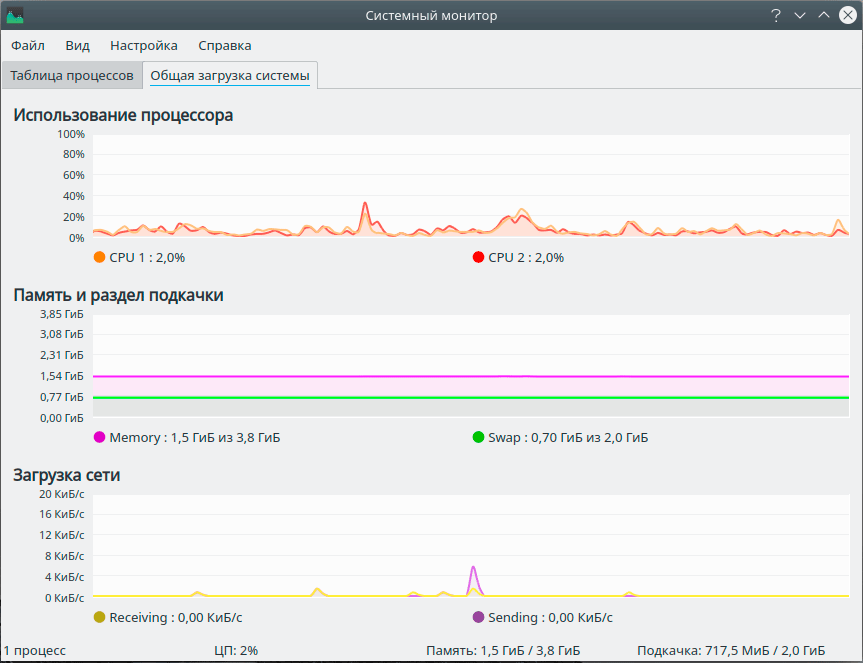Close the Системный монитор window

pos(848,15)
